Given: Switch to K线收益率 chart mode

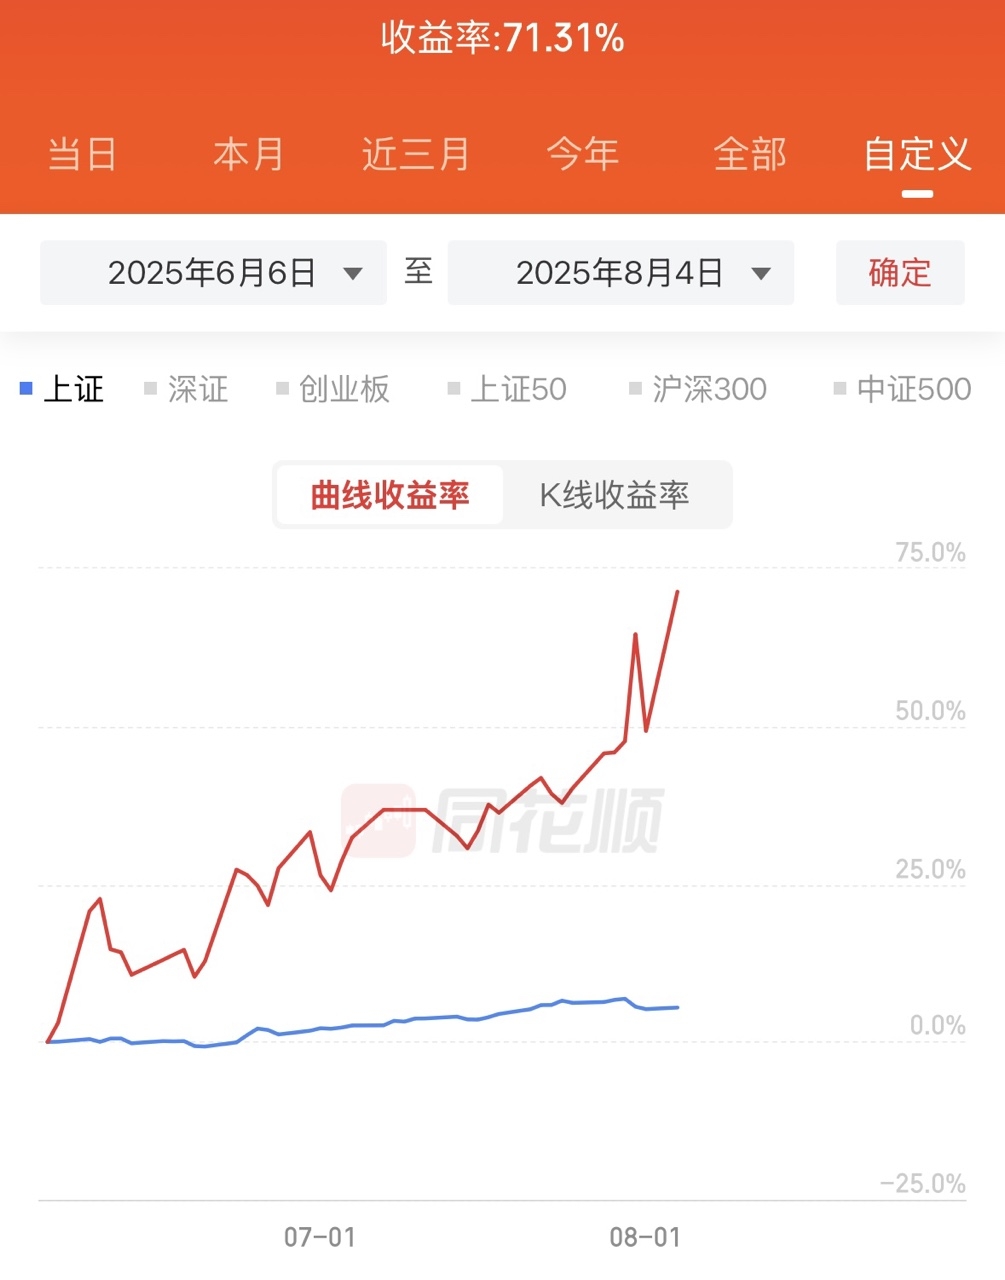Looking at the screenshot, I should 615,495.
